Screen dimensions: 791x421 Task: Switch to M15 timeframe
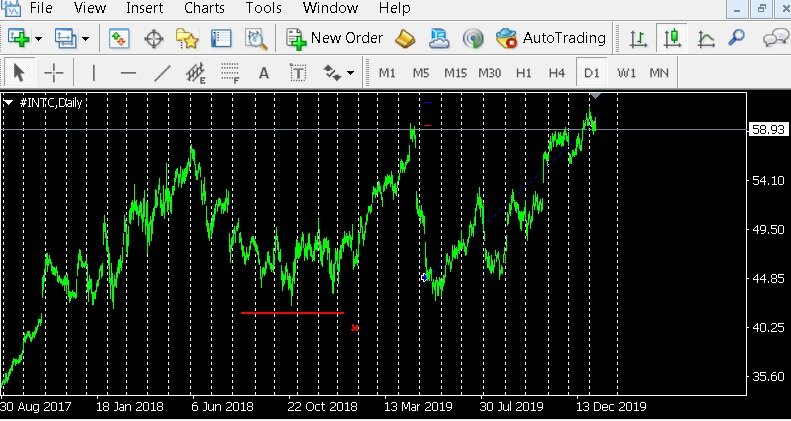[455, 73]
